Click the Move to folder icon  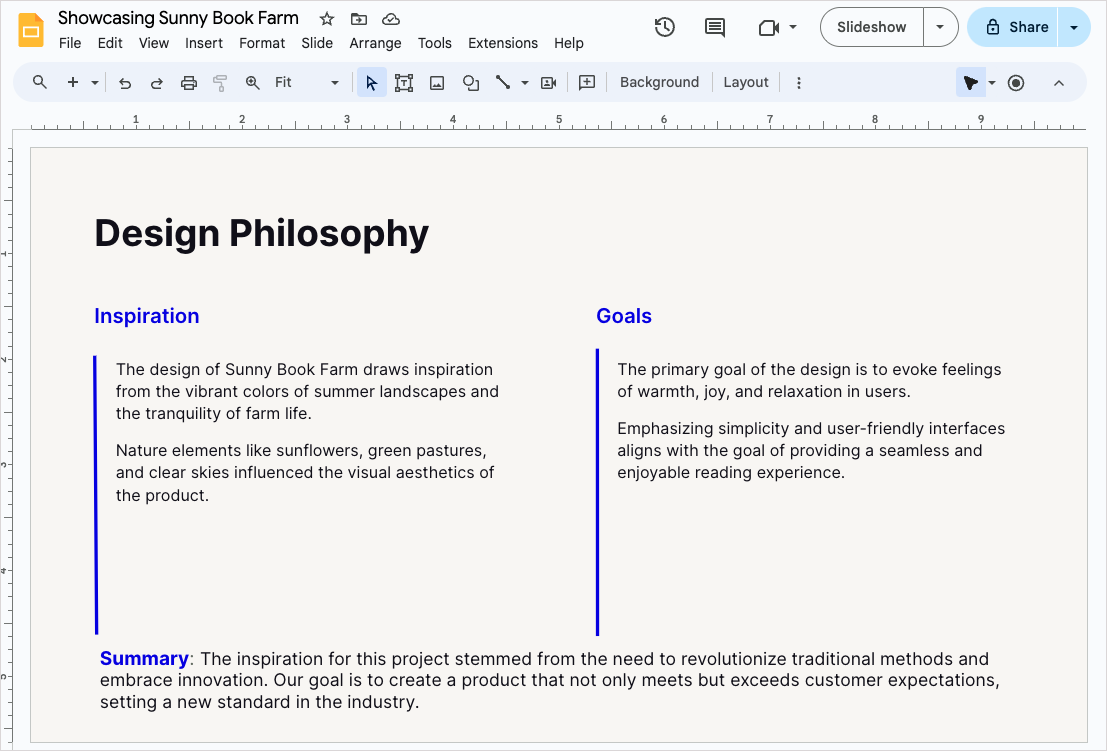359,19
